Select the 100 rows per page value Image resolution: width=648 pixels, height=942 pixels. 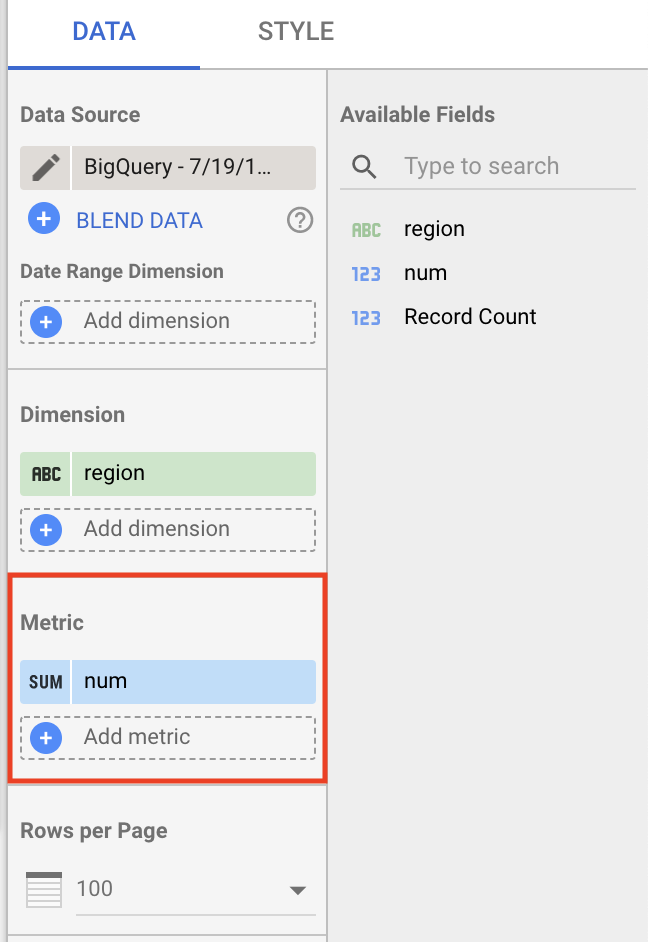click(x=95, y=888)
